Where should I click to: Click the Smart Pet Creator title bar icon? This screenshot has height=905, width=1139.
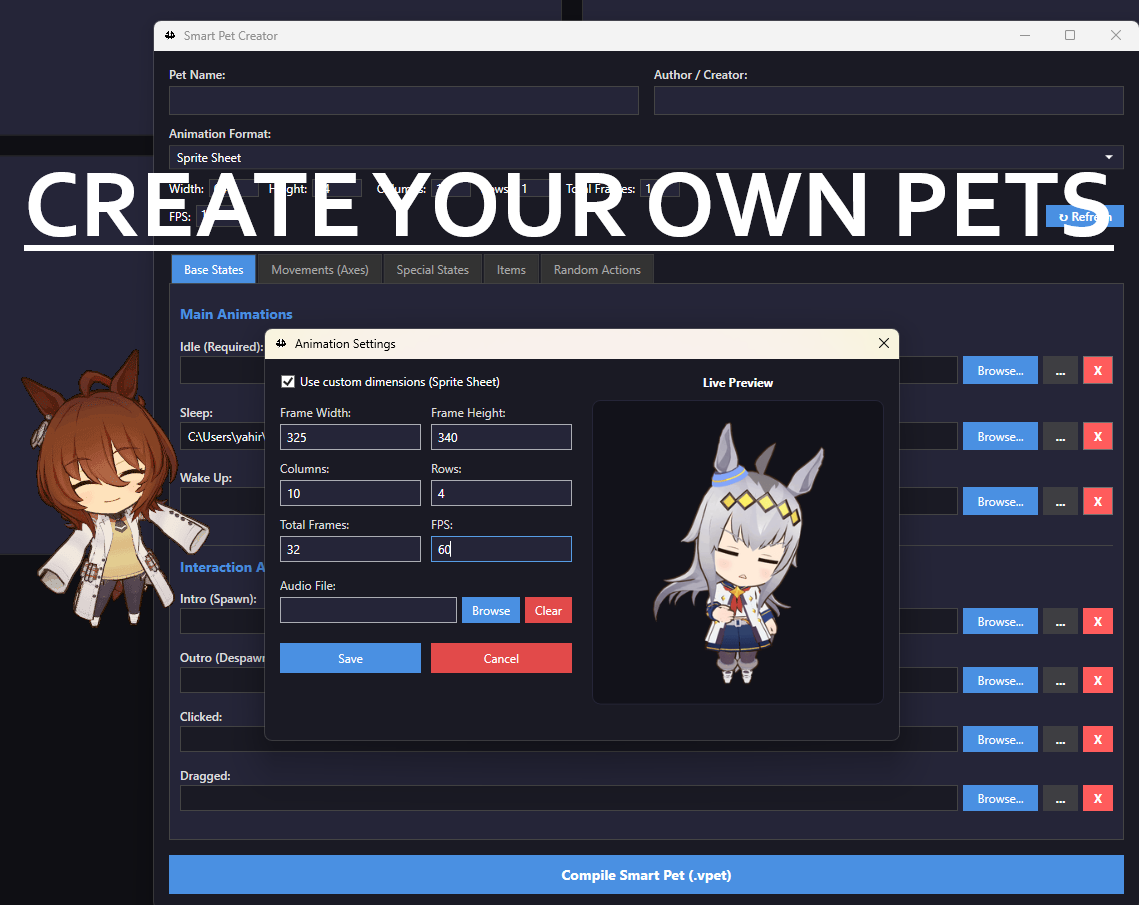pyautogui.click(x=170, y=36)
